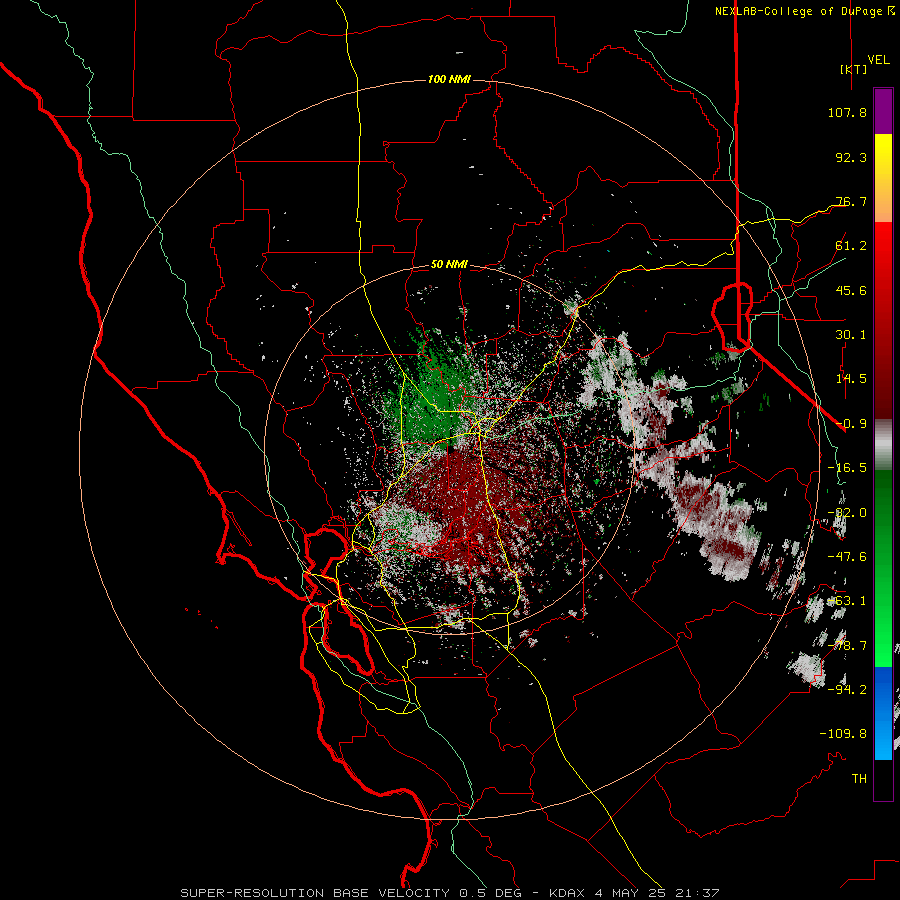The height and width of the screenshot is (900, 900).
Task: Click the NEXLAB-College of DuPage label
Action: (798, 11)
